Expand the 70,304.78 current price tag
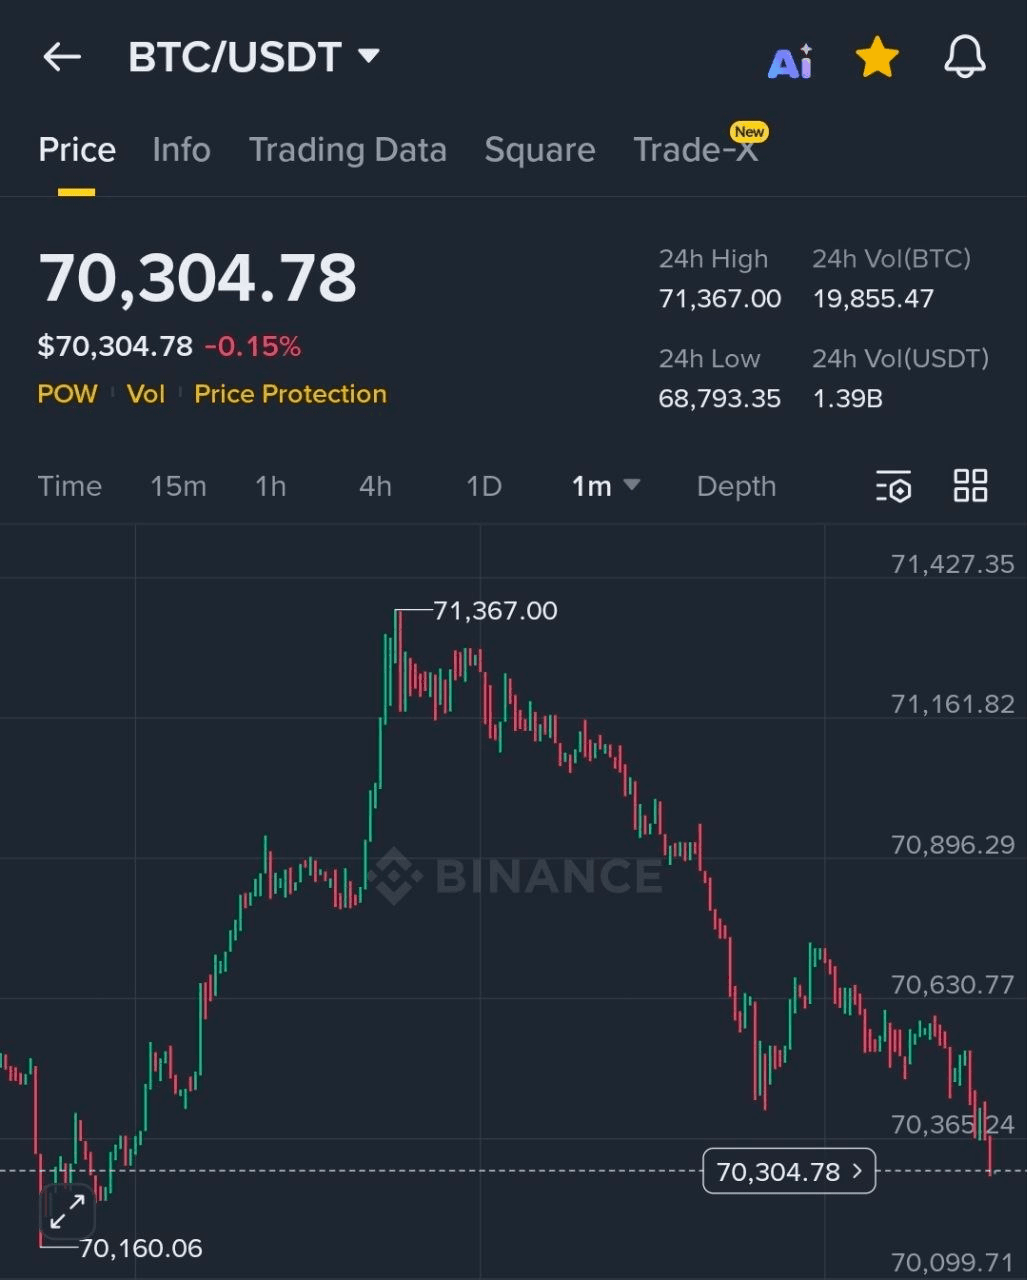1027x1280 pixels. 789,1171
